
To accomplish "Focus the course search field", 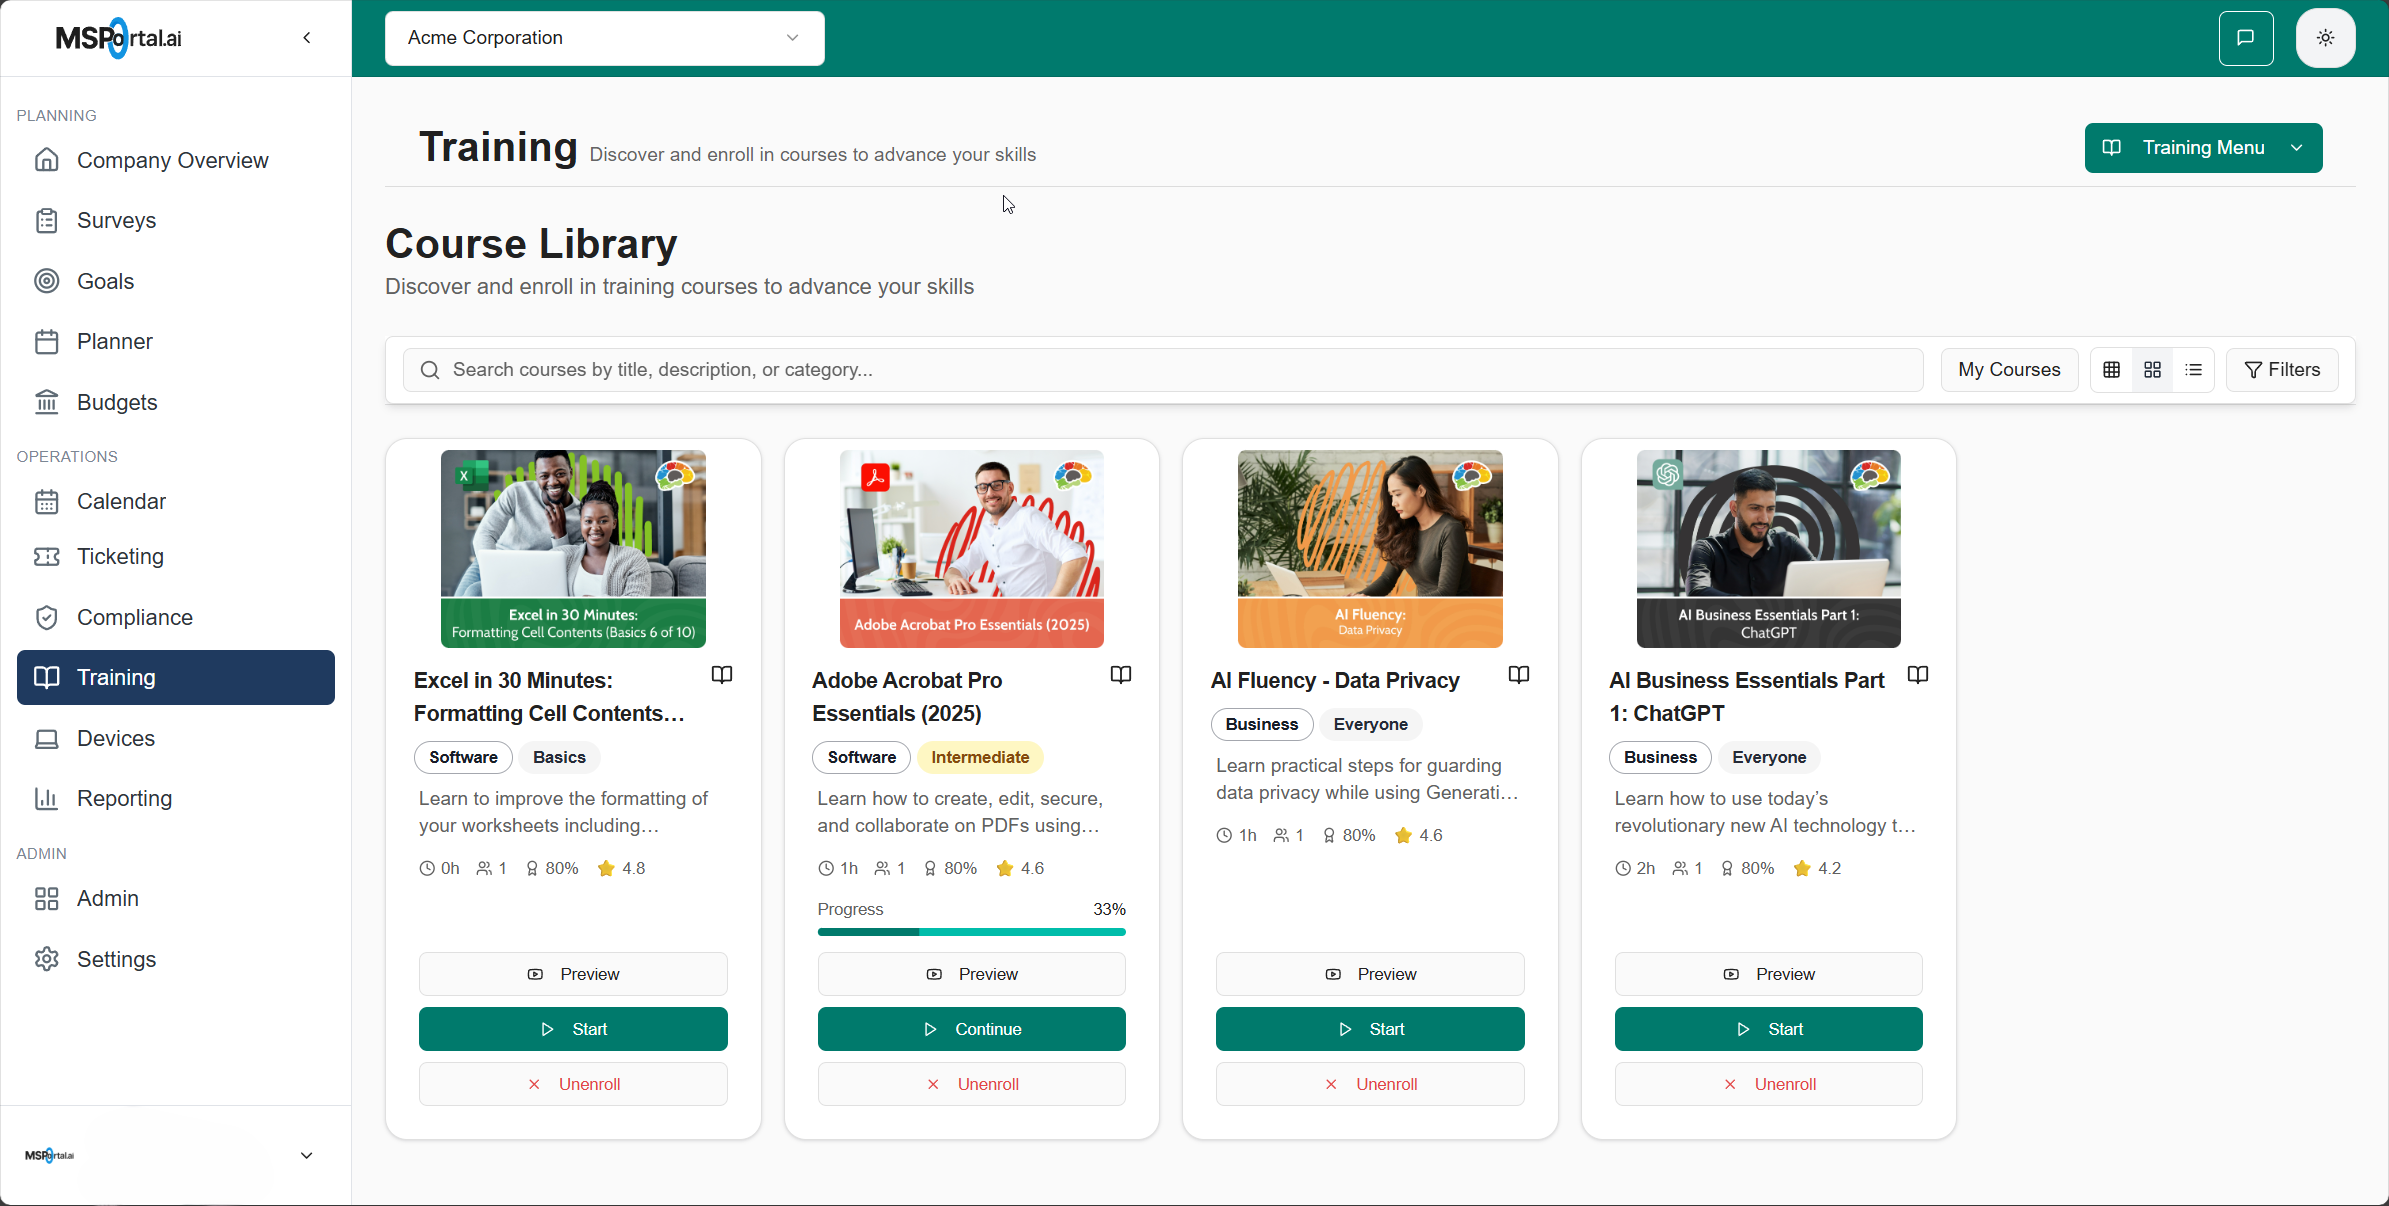I will tap(1163, 370).
